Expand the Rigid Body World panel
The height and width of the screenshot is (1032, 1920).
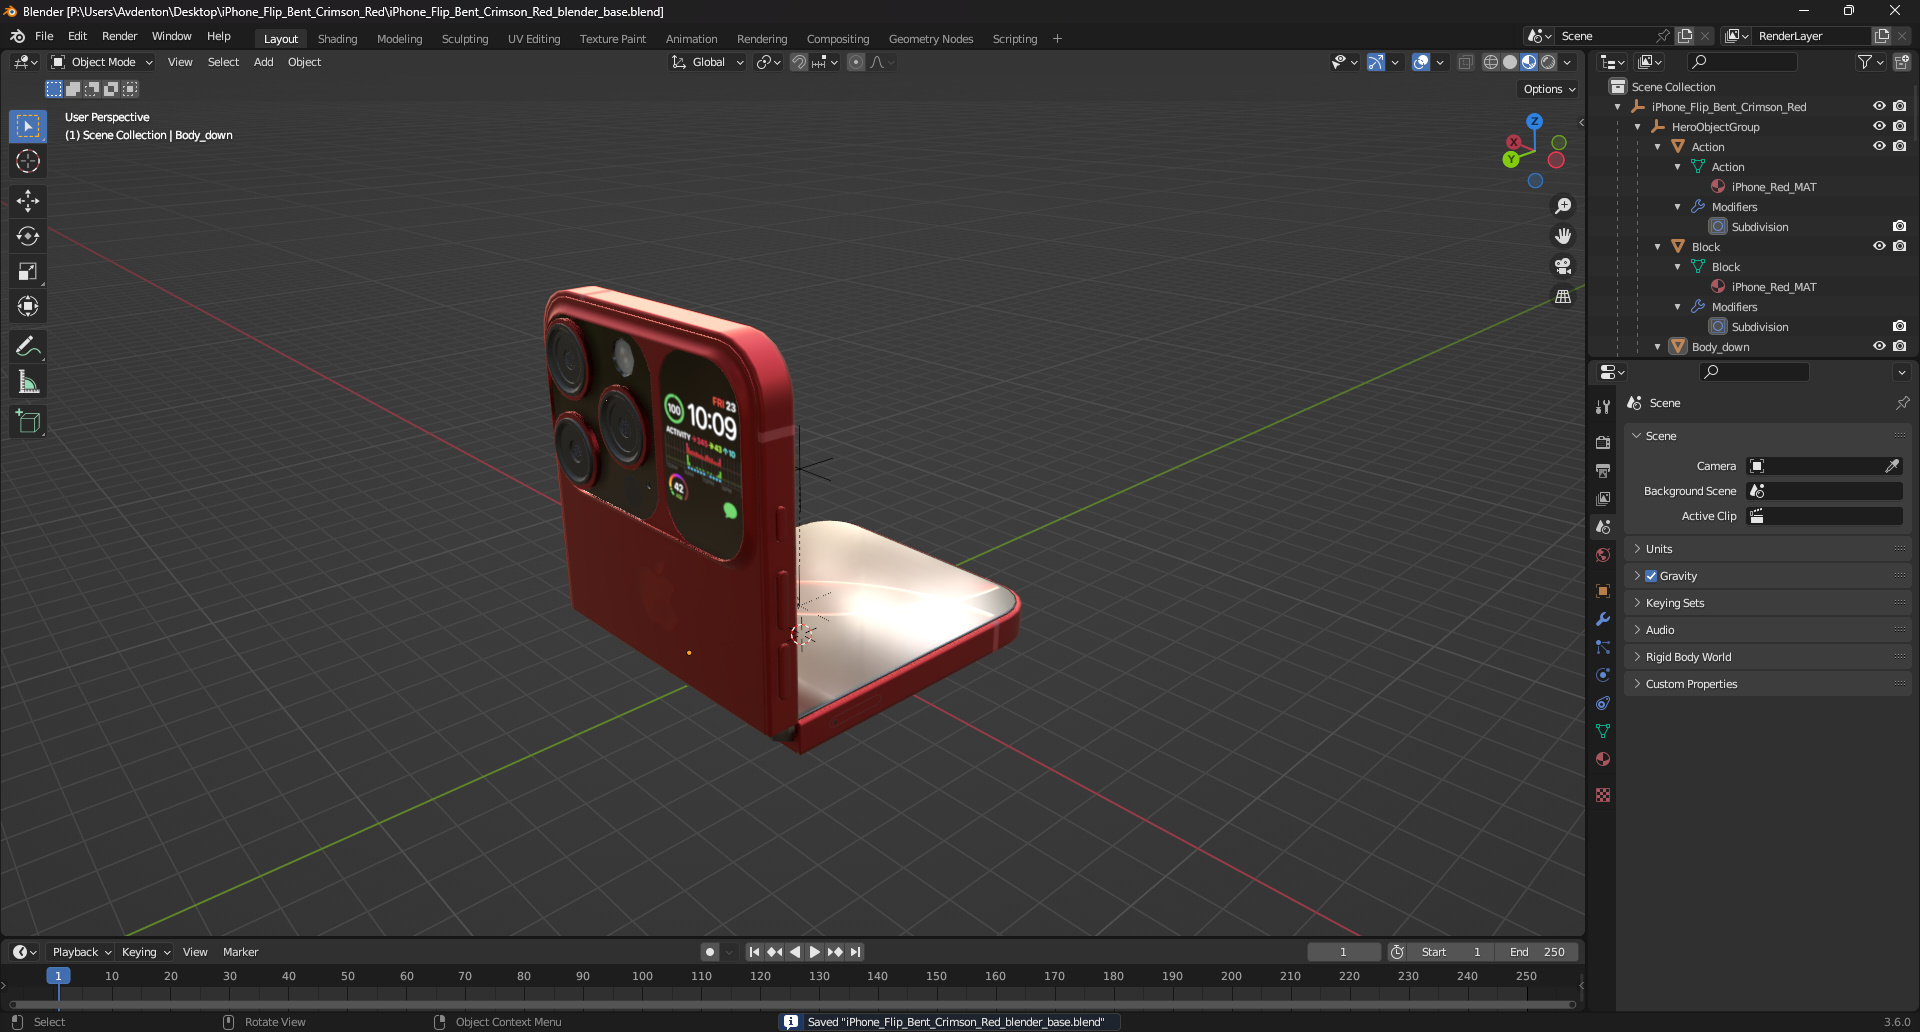pyautogui.click(x=1766, y=657)
